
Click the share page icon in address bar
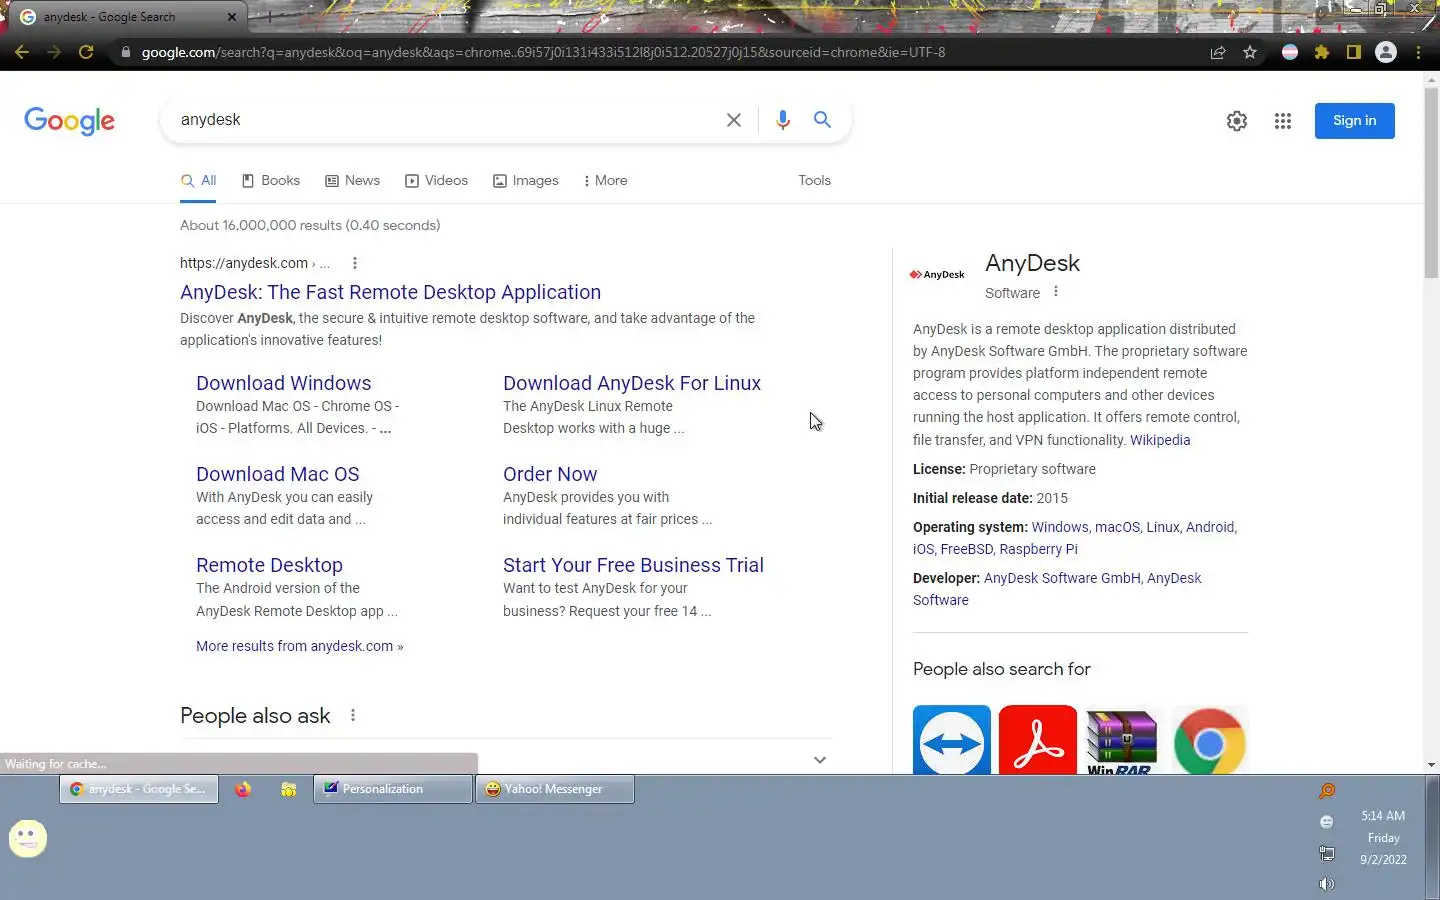[1218, 52]
